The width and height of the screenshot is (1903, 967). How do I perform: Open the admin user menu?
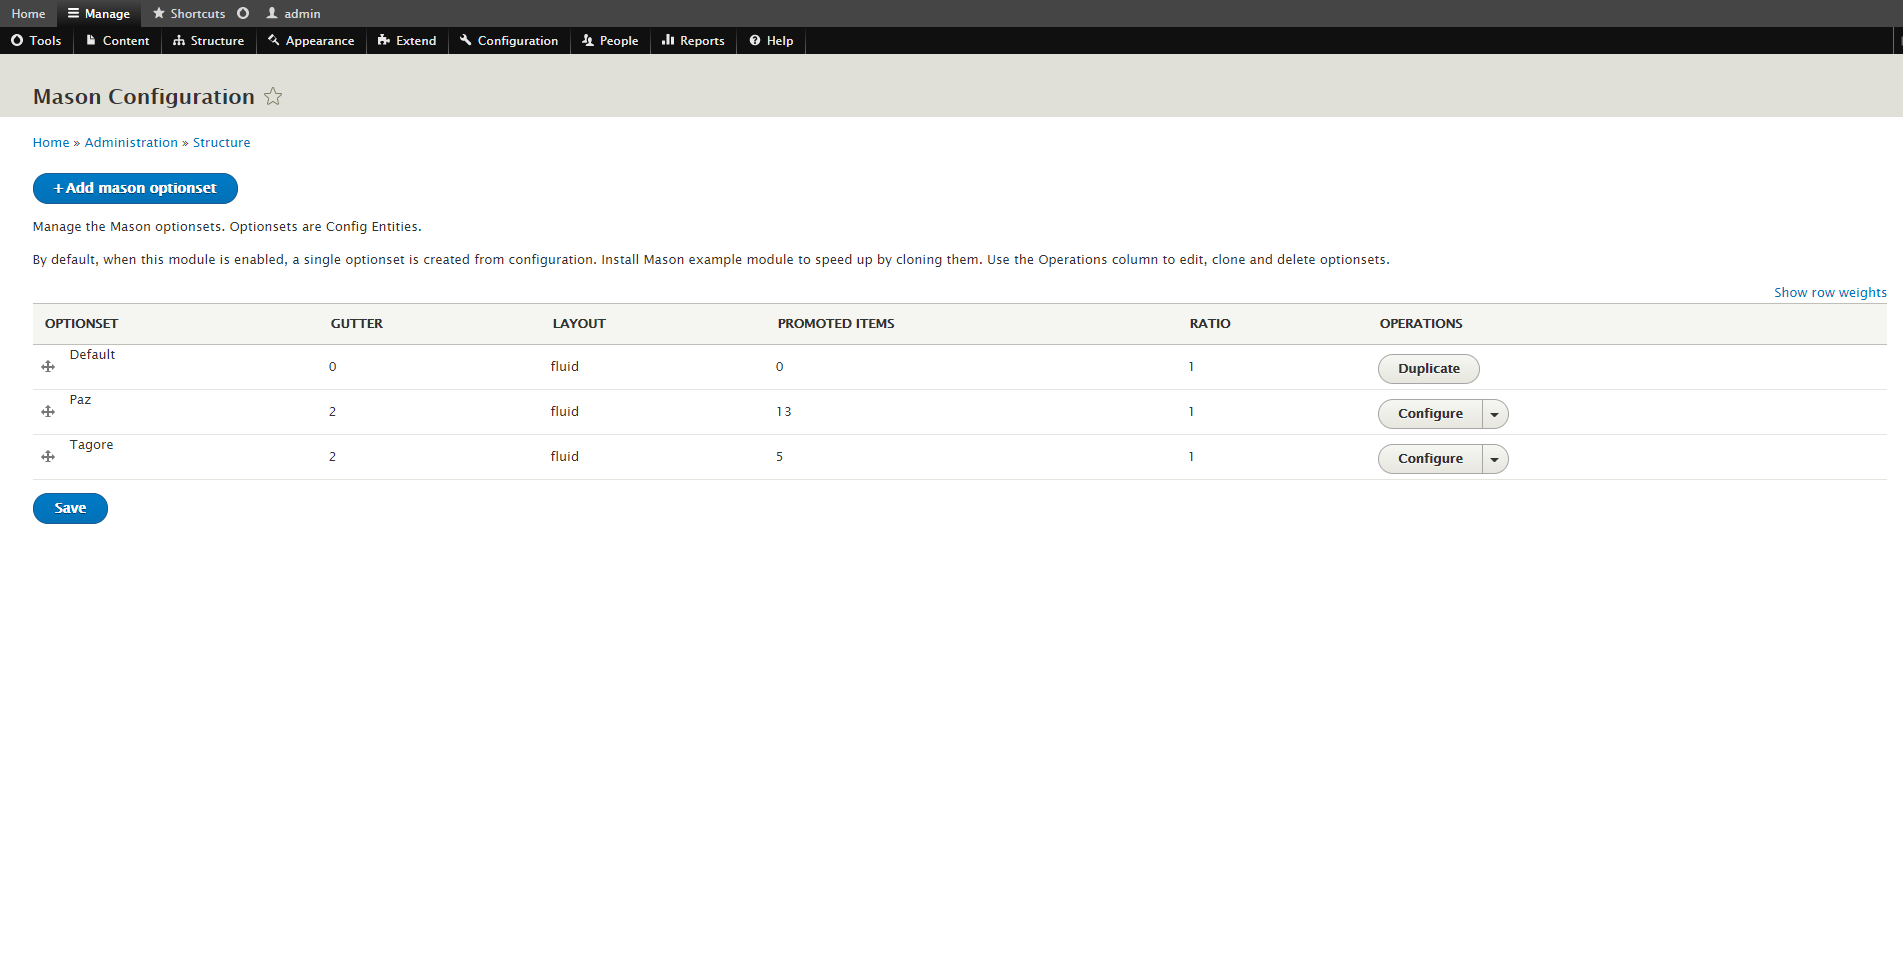[293, 14]
